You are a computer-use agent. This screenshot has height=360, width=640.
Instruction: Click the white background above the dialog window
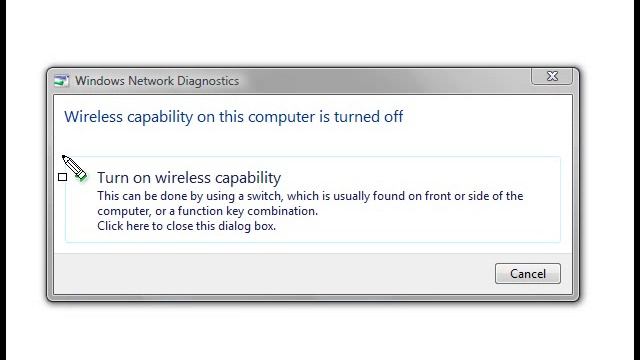(x=320, y=33)
